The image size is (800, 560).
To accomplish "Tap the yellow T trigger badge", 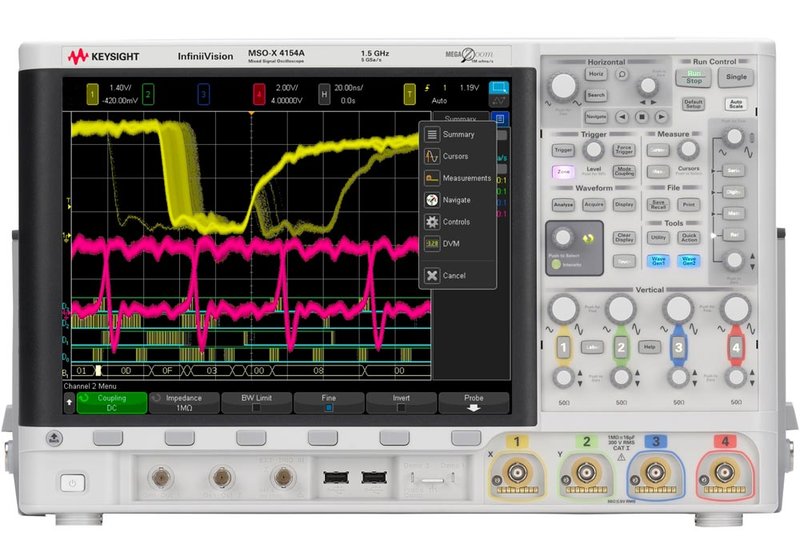I will click(409, 94).
